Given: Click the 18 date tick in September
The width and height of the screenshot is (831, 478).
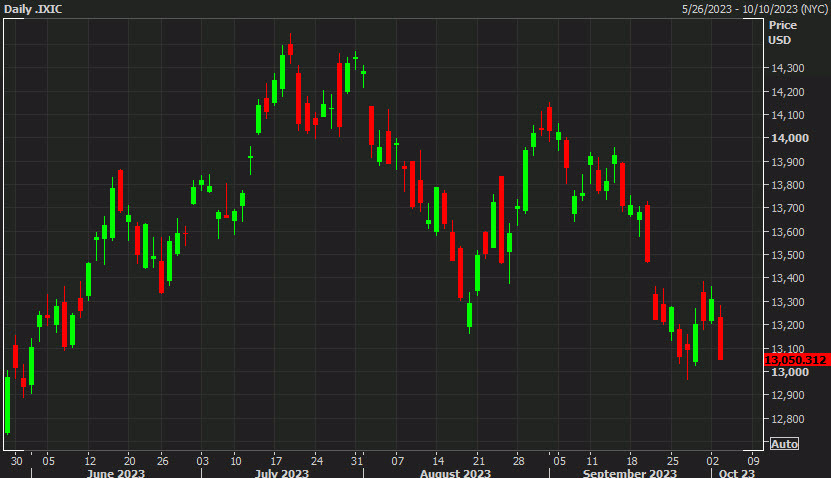Looking at the screenshot, I should tap(632, 461).
